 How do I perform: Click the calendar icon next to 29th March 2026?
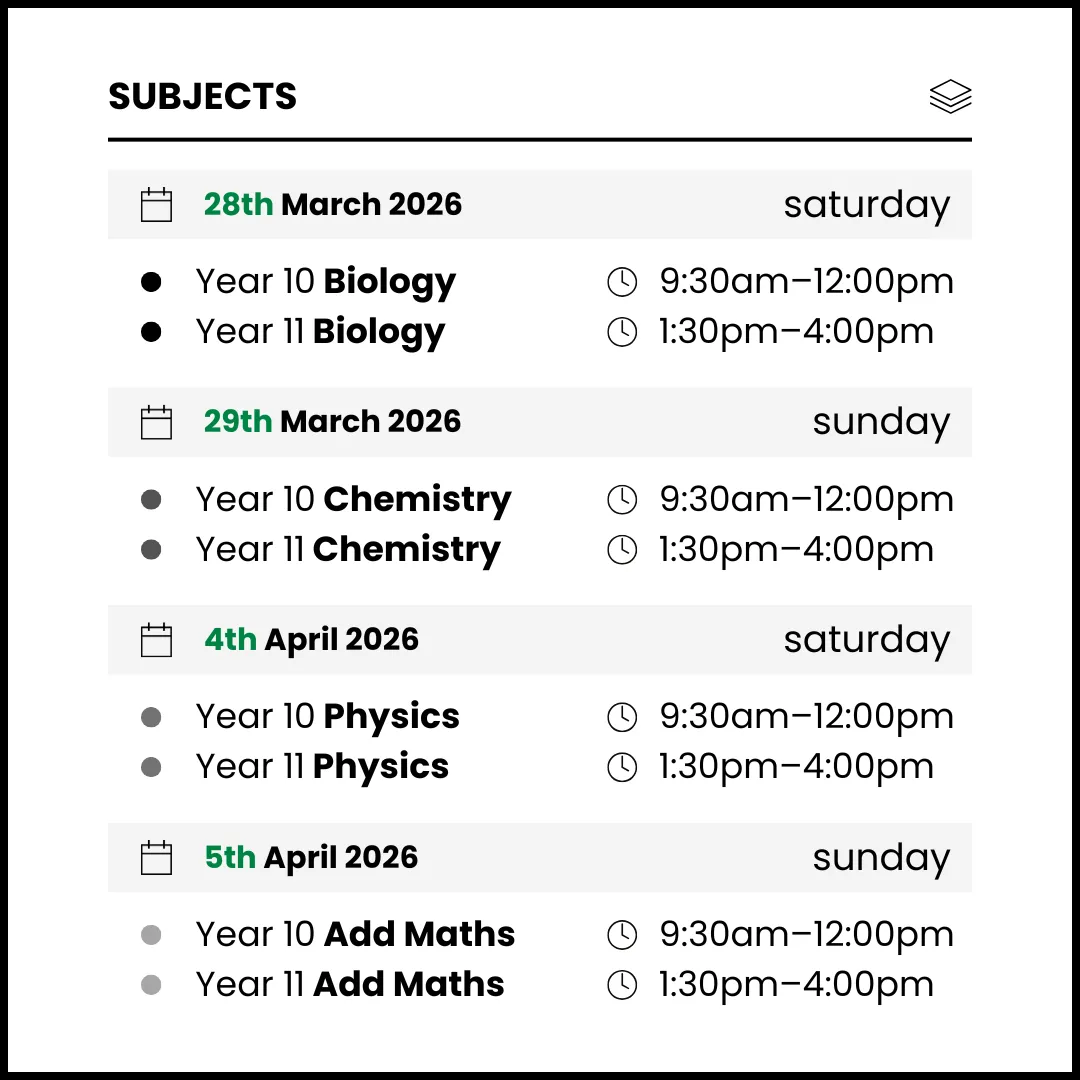coord(157,422)
